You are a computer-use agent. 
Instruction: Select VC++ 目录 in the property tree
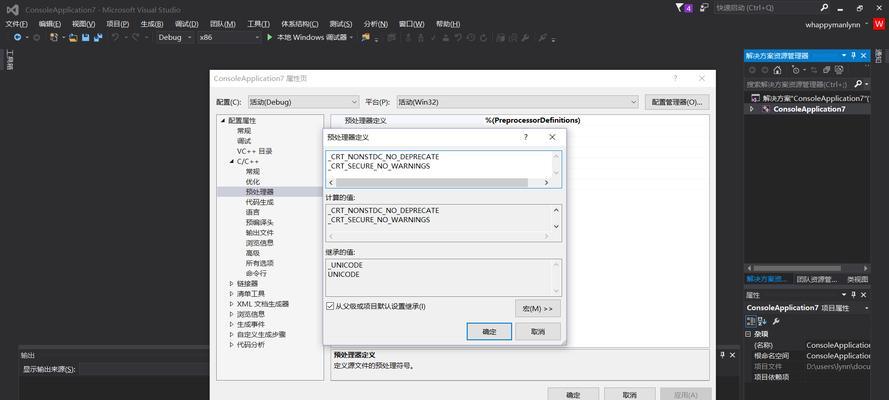coord(255,151)
